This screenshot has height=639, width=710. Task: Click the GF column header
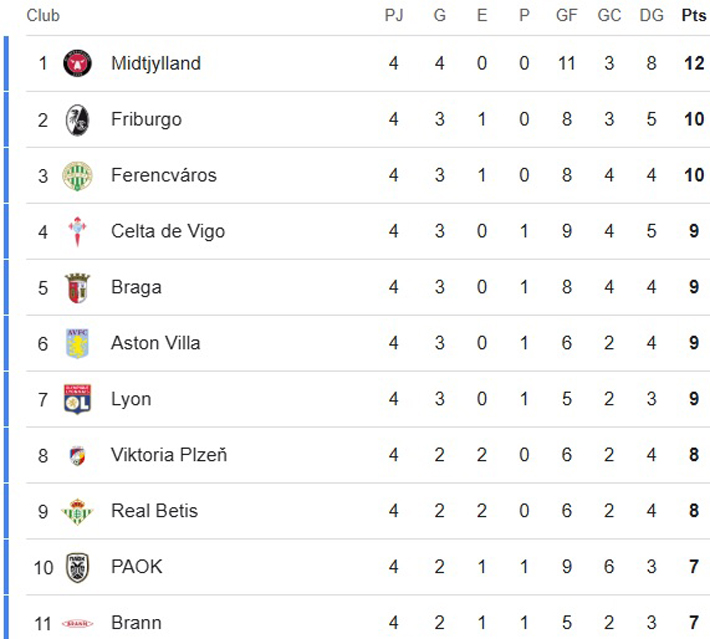point(567,16)
